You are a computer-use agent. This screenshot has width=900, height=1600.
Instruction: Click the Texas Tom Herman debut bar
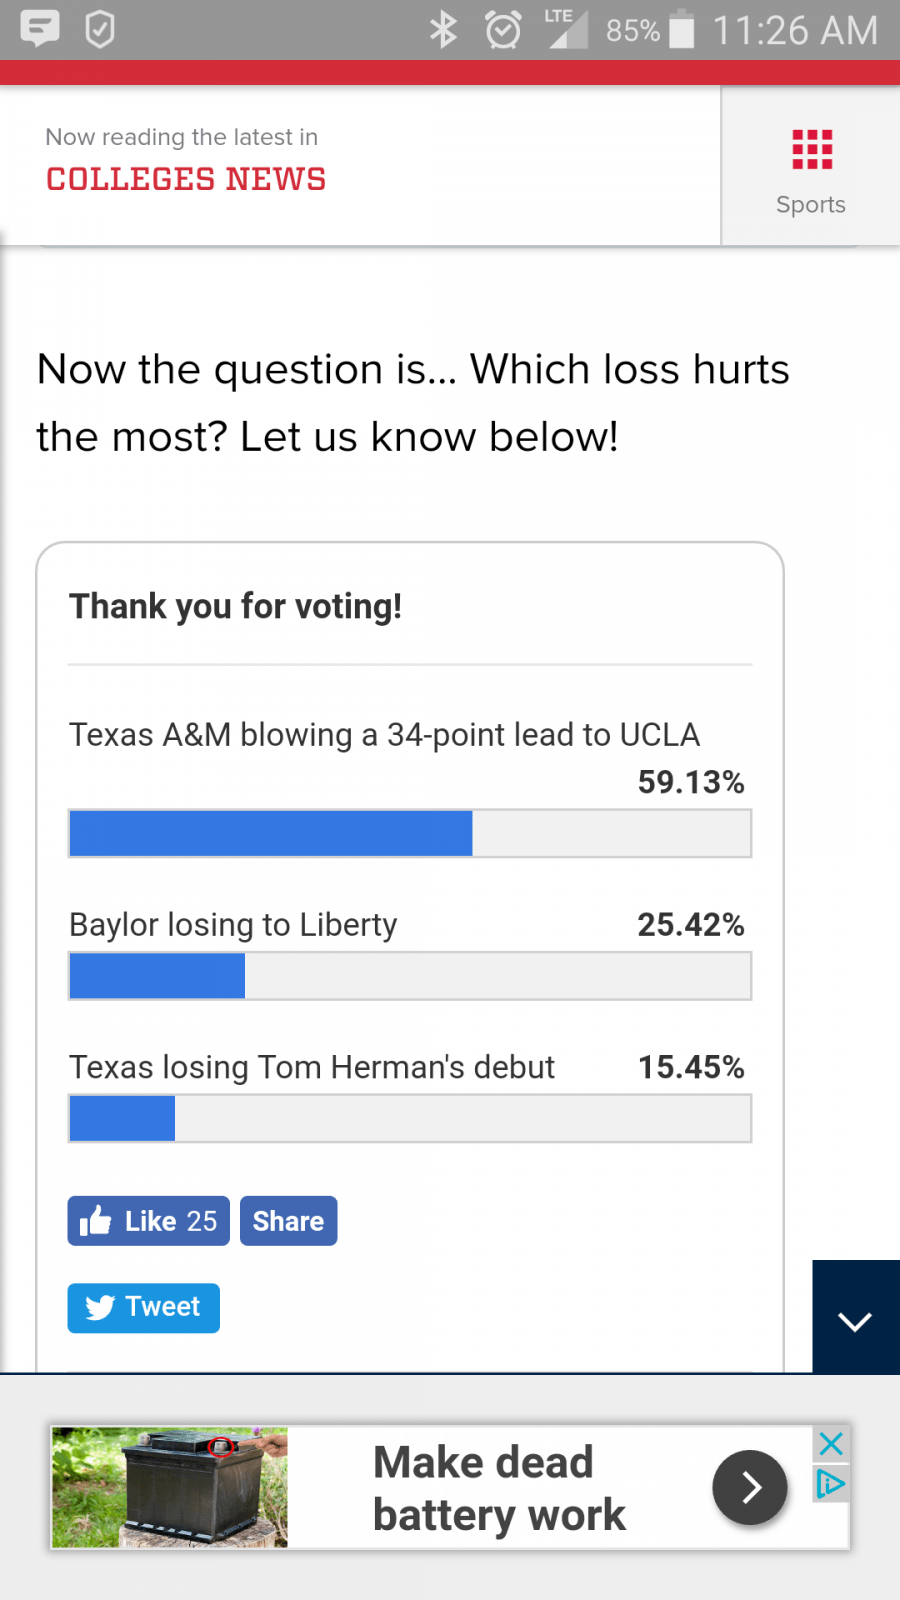[x=410, y=1118]
